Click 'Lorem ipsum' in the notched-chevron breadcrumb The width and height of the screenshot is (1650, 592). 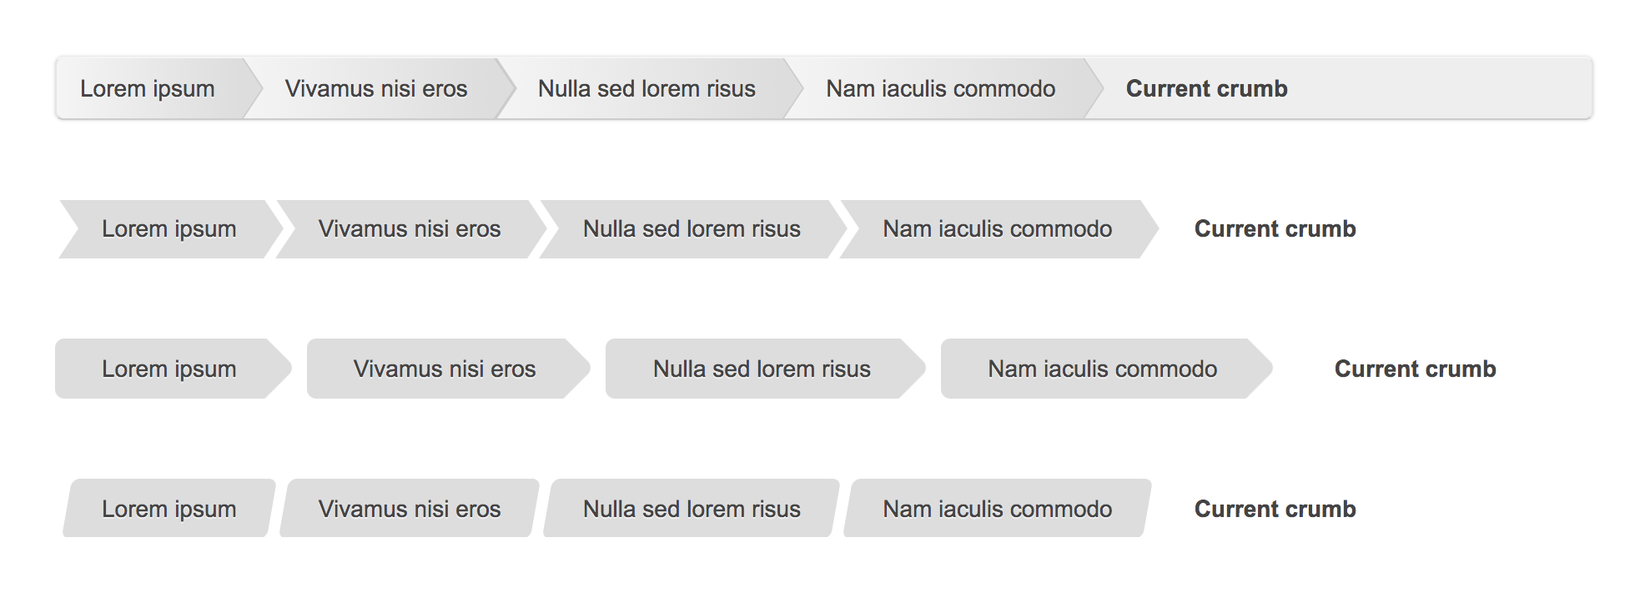(169, 229)
